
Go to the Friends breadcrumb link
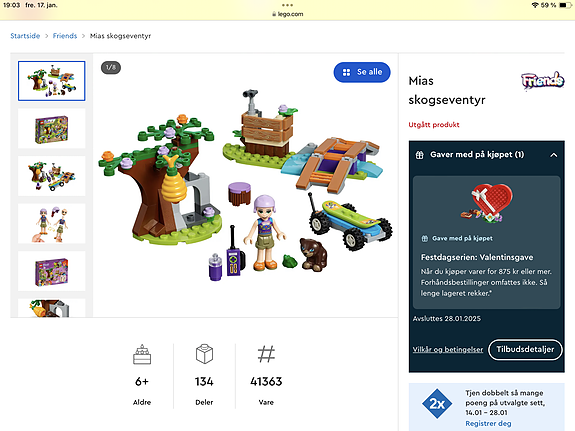click(x=65, y=36)
